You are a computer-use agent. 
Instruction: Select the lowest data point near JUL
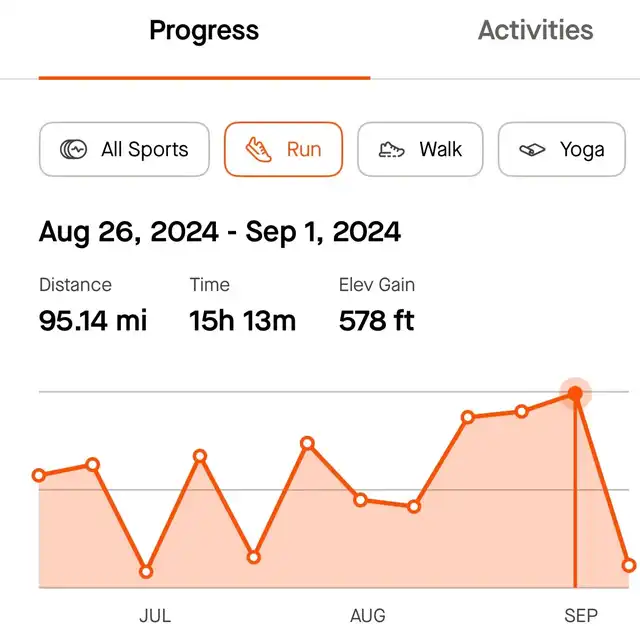[146, 572]
